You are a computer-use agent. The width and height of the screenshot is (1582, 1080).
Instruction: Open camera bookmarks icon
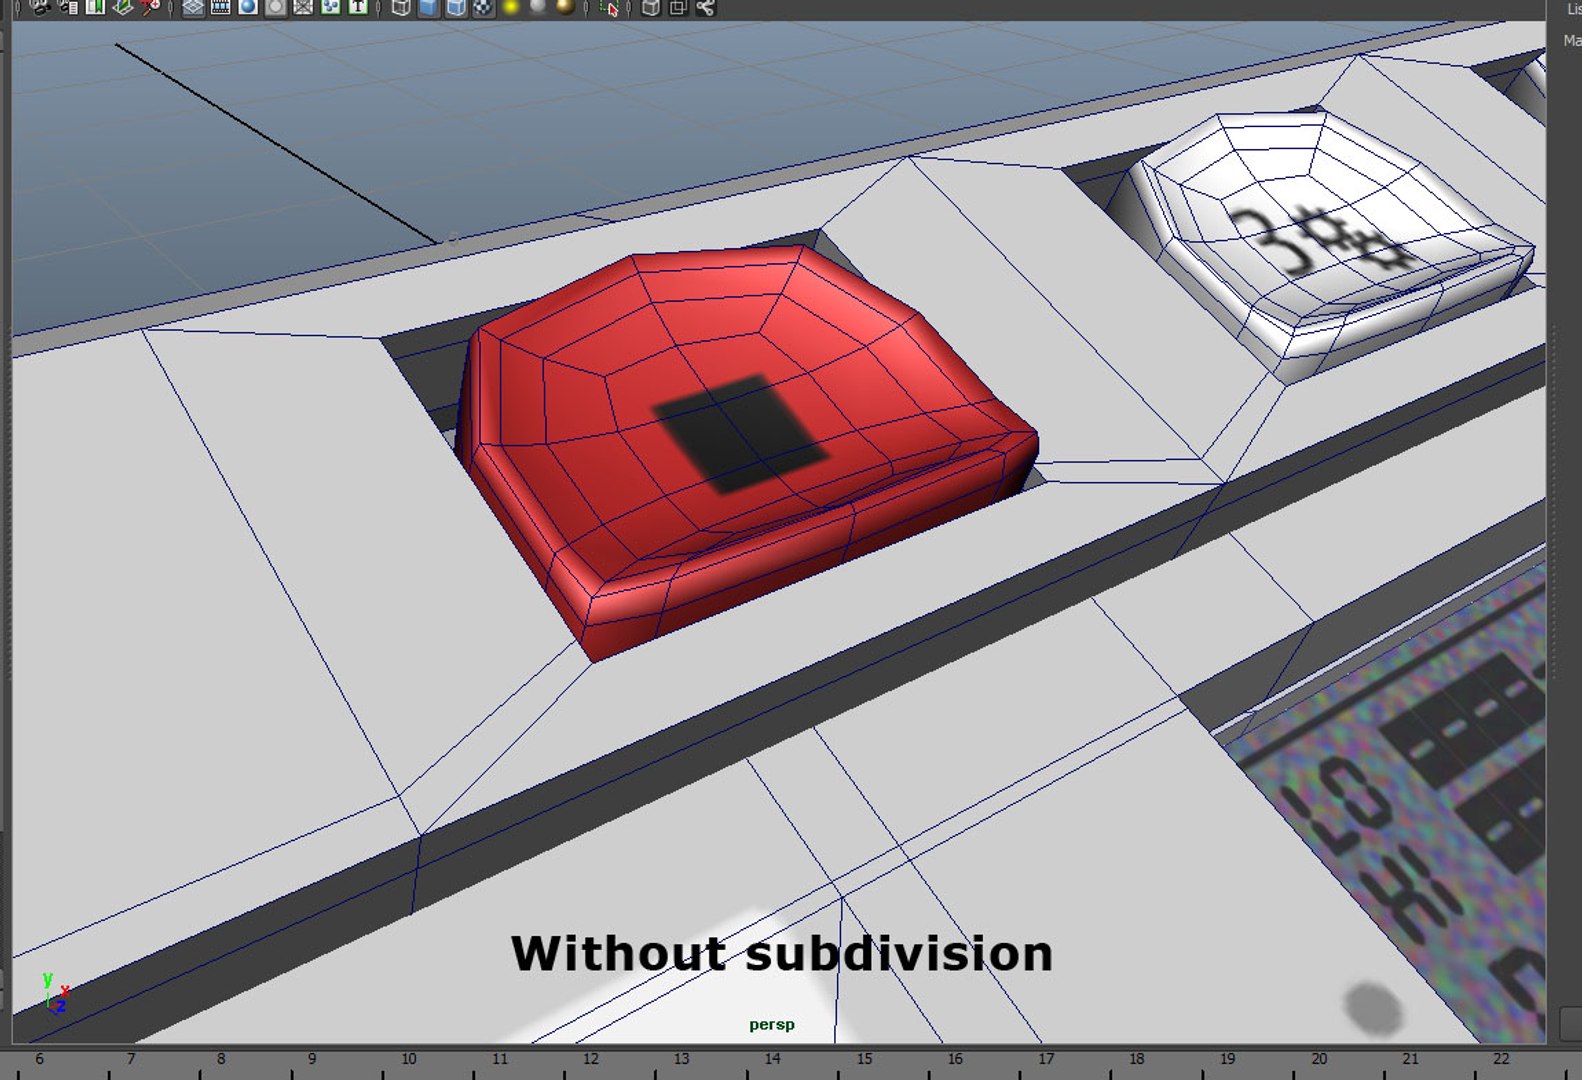click(96, 7)
